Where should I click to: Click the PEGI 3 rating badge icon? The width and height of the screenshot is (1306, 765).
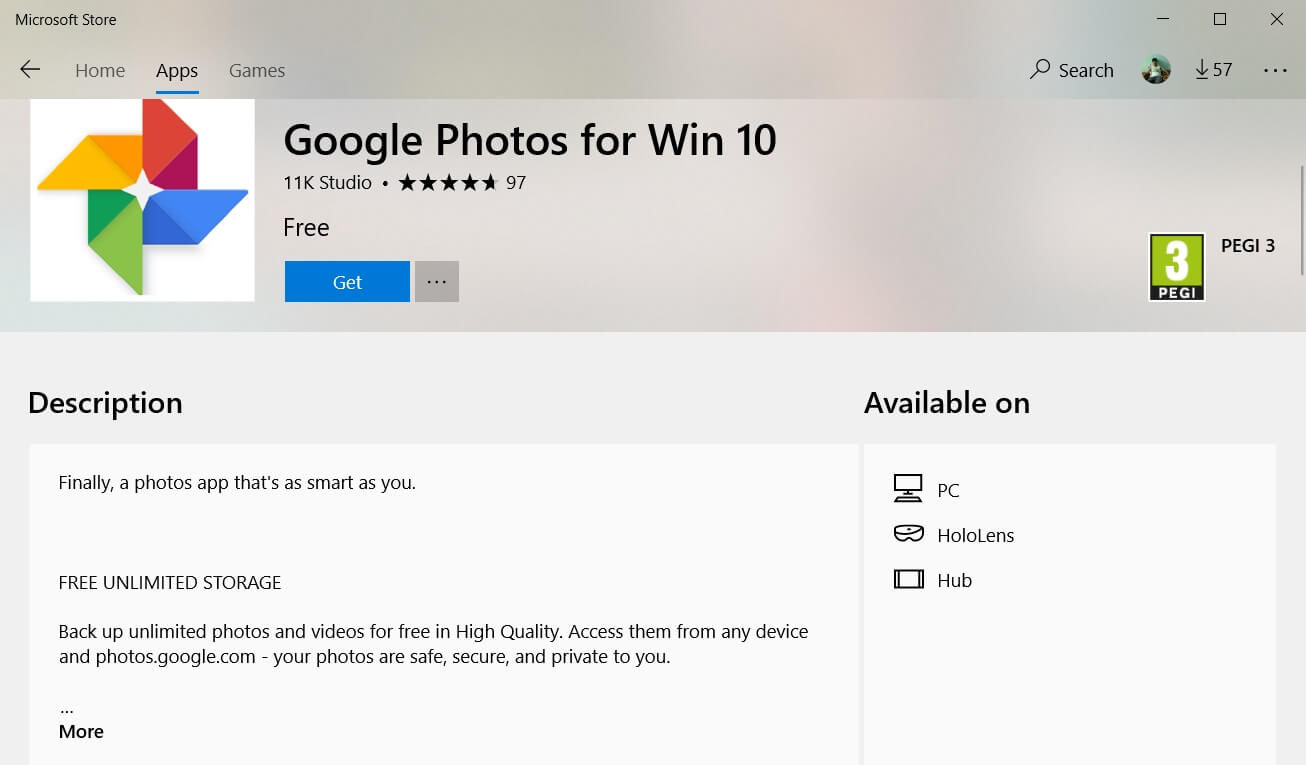1177,267
